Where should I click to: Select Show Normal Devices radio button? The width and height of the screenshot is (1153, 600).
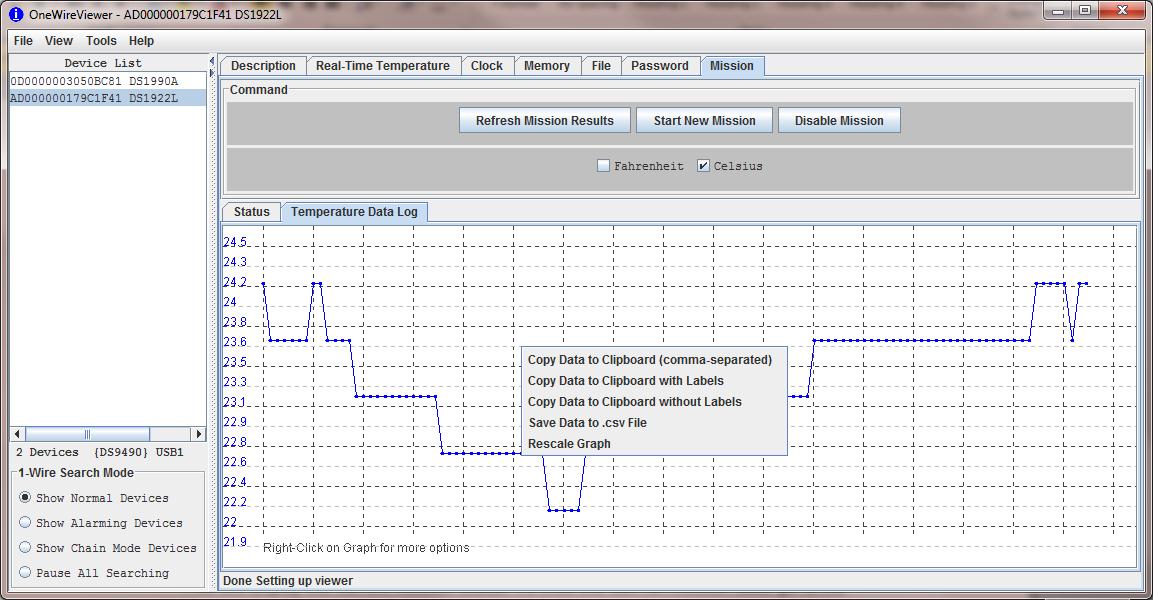pyautogui.click(x=26, y=497)
